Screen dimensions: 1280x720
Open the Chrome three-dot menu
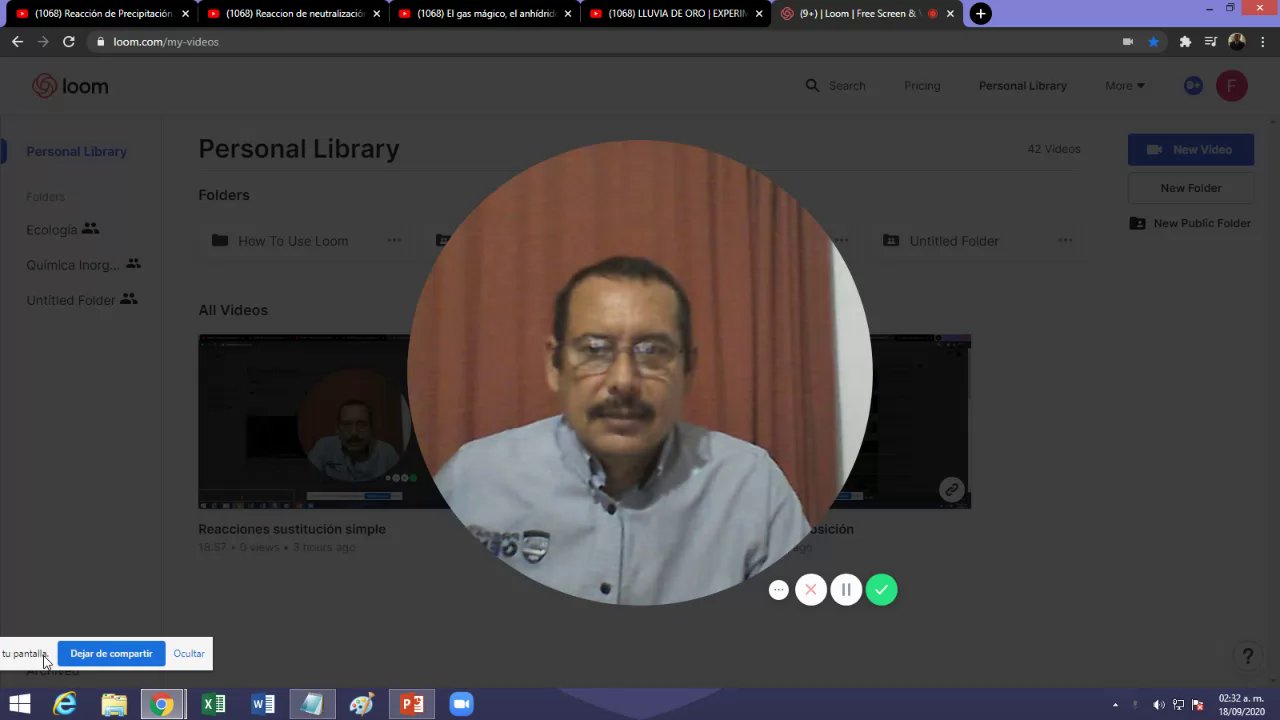tap(1264, 42)
